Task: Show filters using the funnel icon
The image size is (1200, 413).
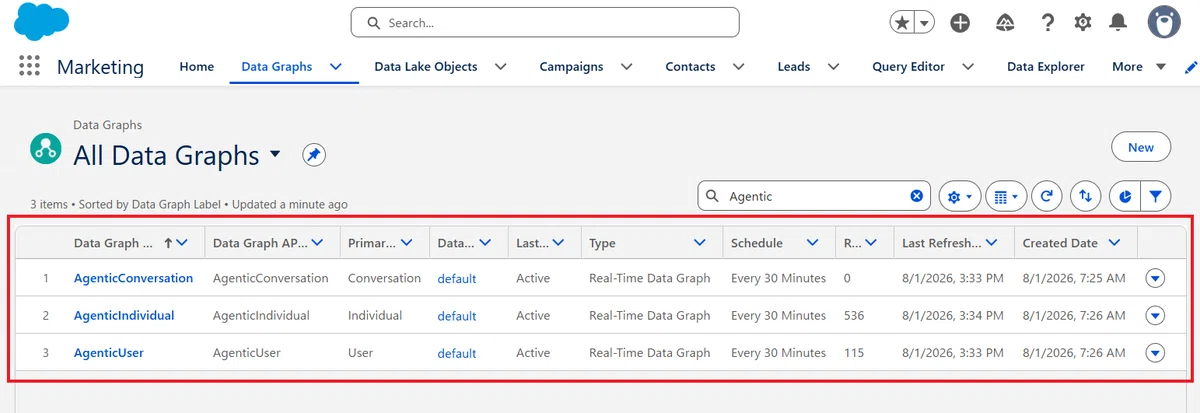Action: click(1155, 197)
